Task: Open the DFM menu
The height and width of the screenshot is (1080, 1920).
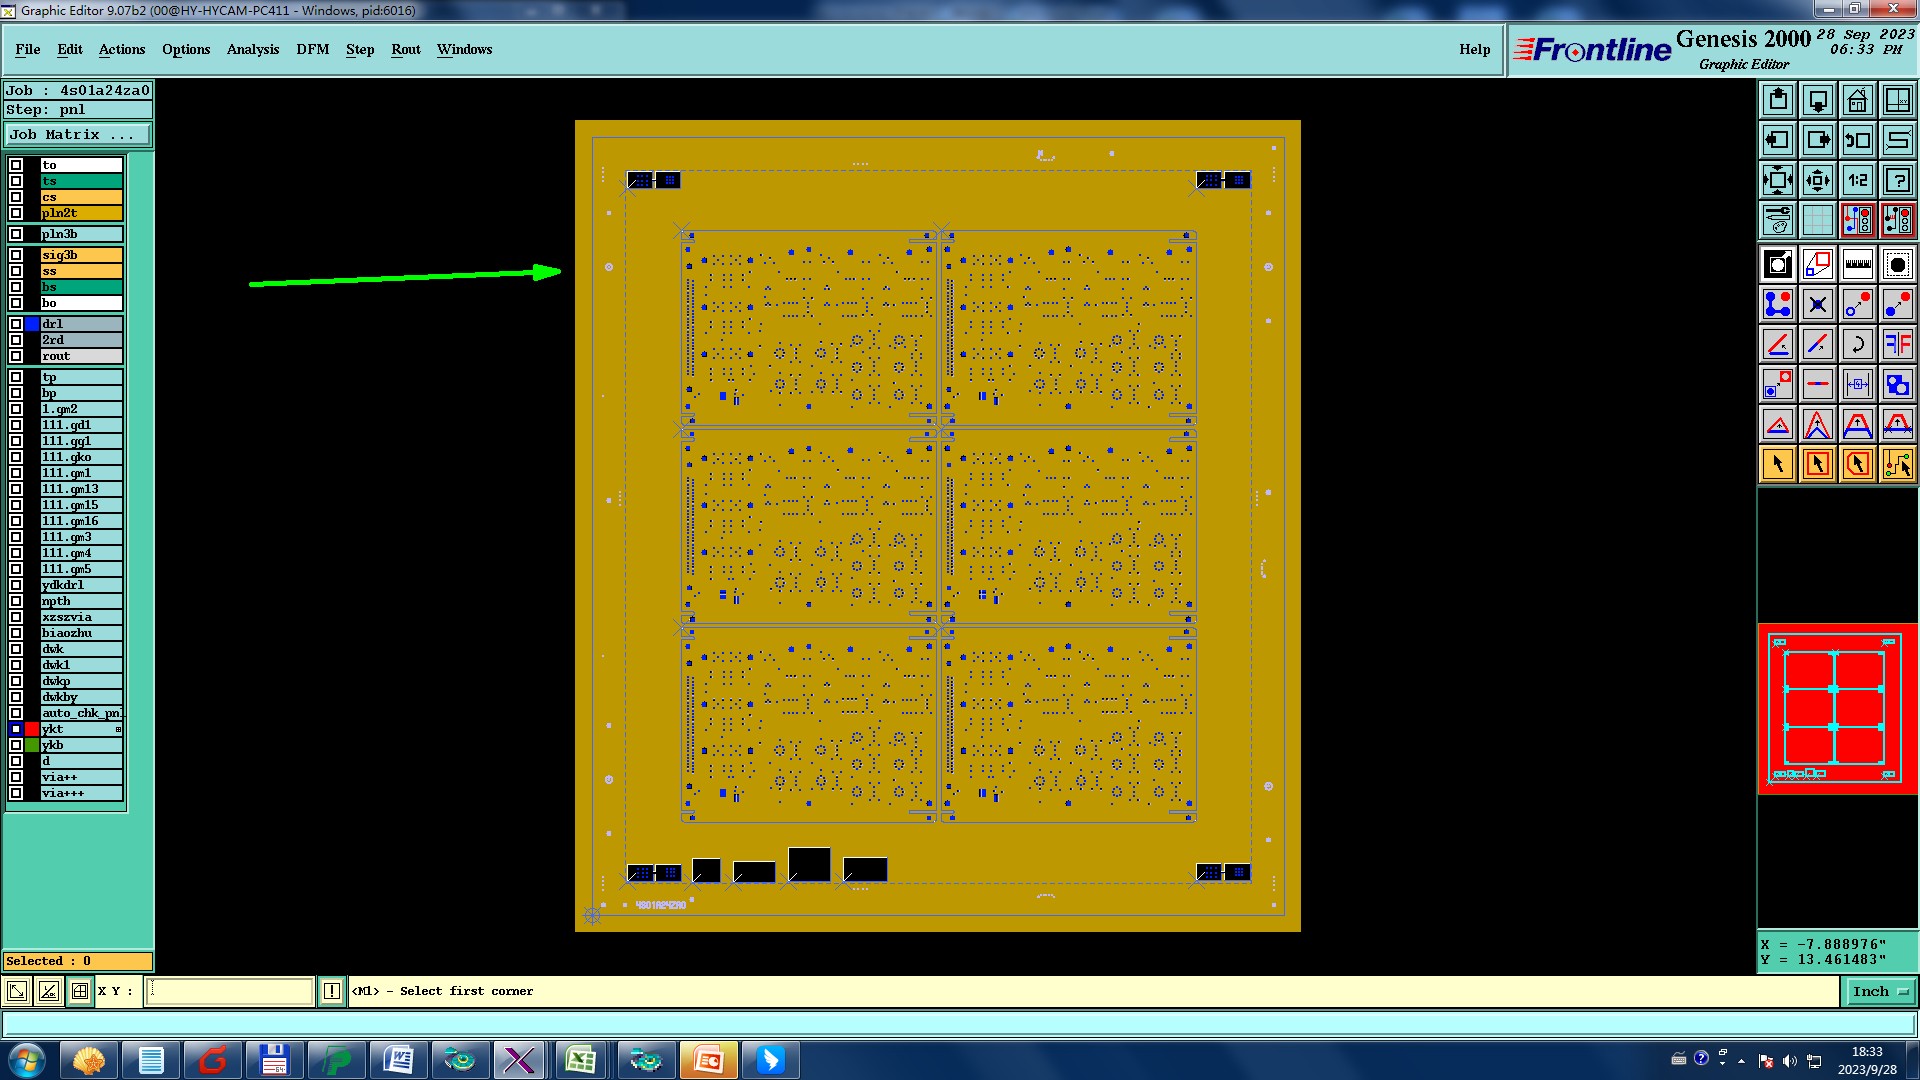Action: pyautogui.click(x=312, y=49)
